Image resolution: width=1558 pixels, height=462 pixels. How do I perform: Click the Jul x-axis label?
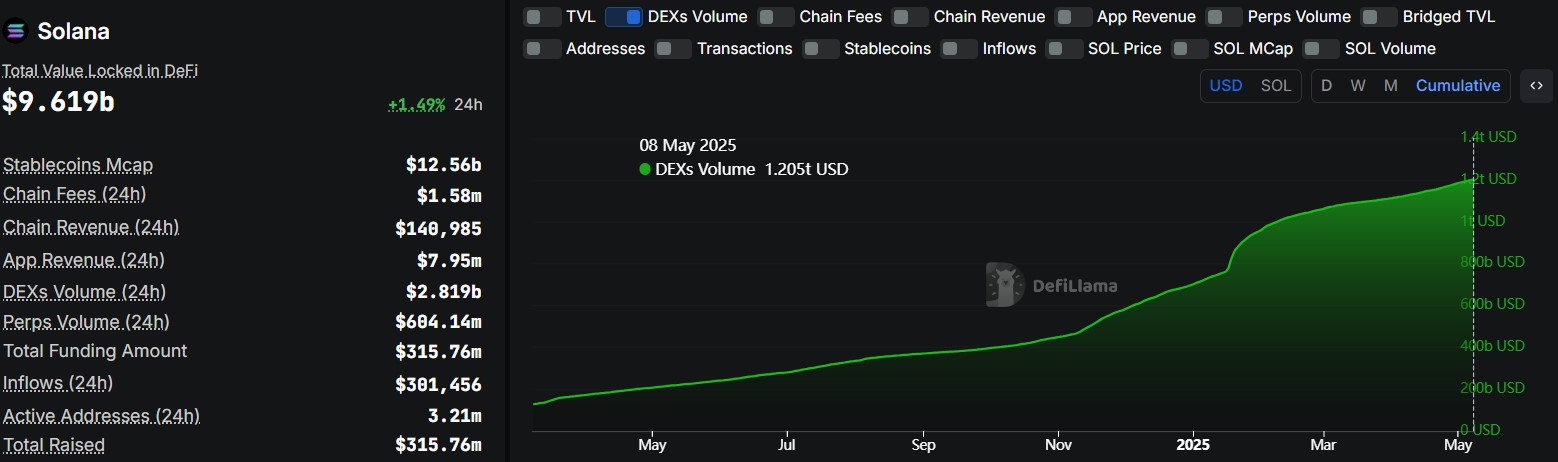point(787,444)
